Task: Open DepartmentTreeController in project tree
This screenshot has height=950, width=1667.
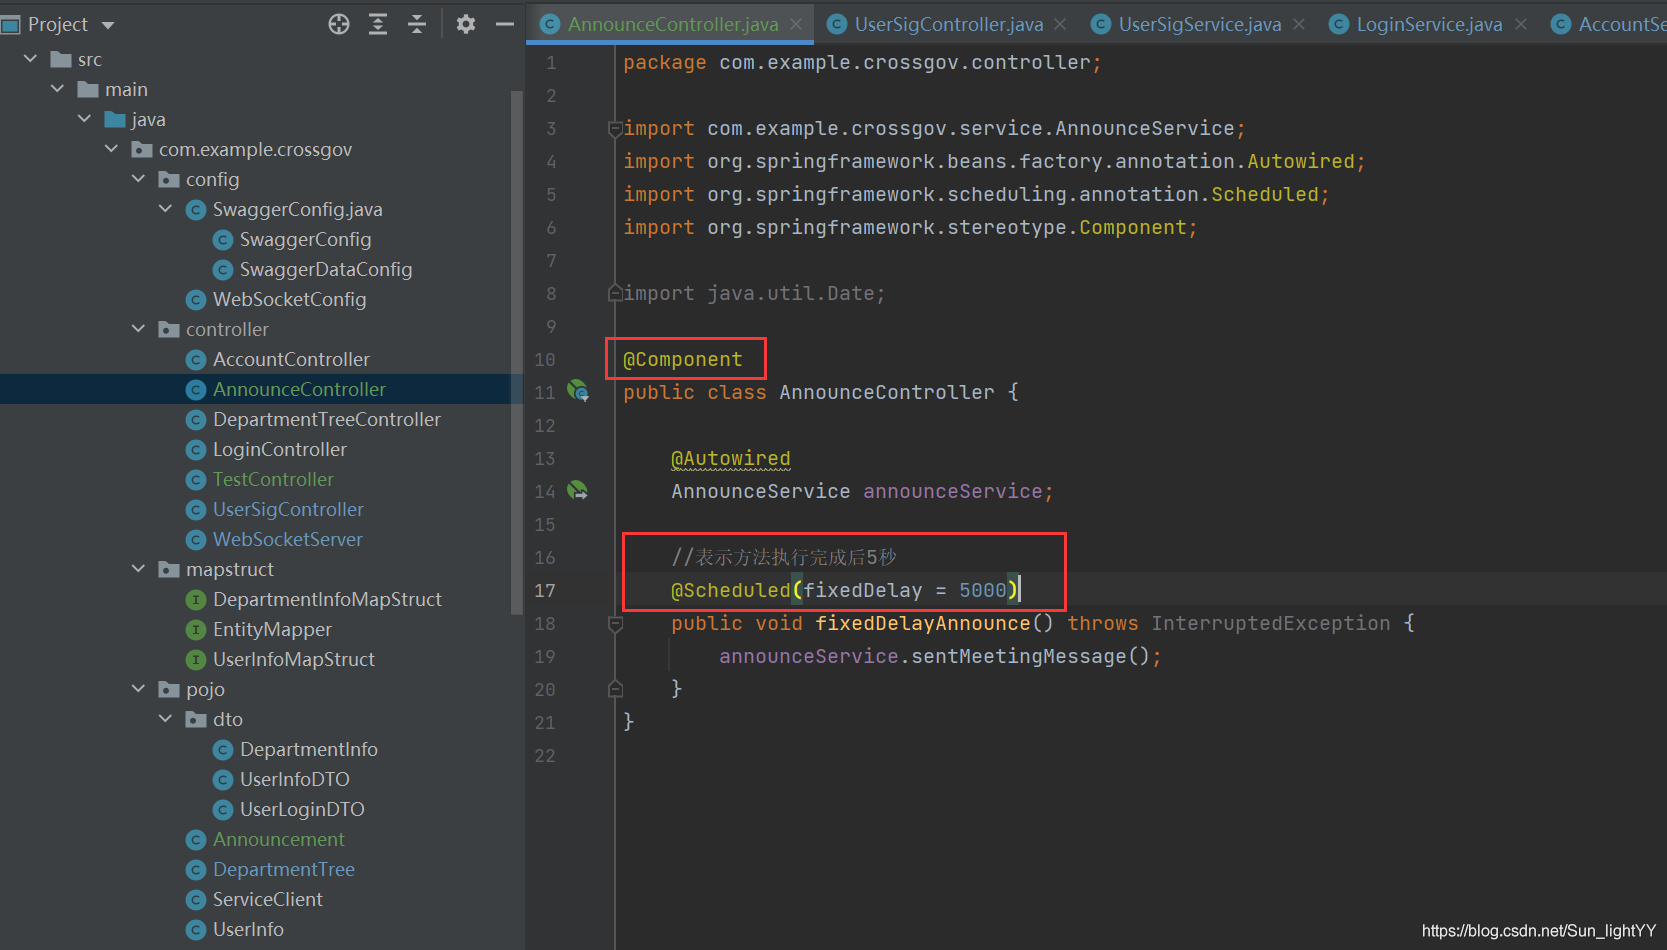Action: [x=326, y=419]
